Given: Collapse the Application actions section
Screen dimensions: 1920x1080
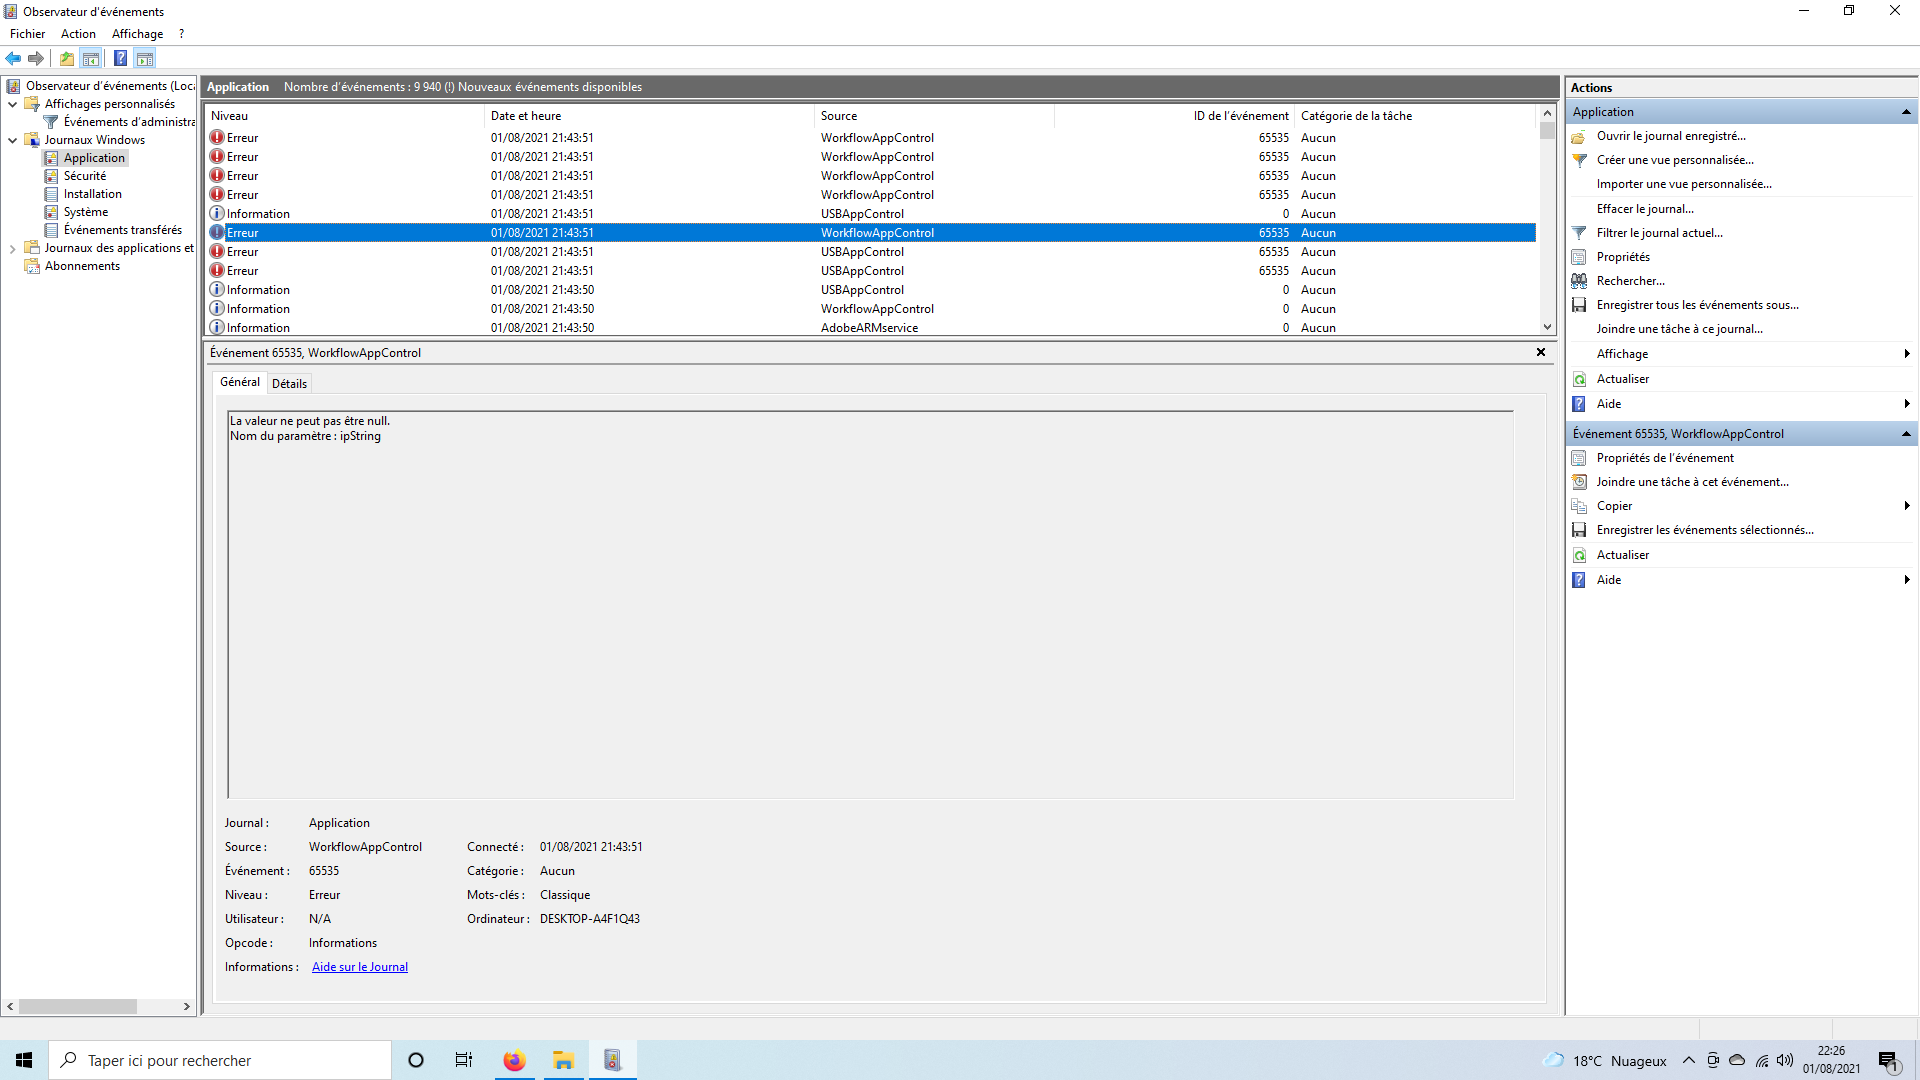Looking at the screenshot, I should point(1906,112).
